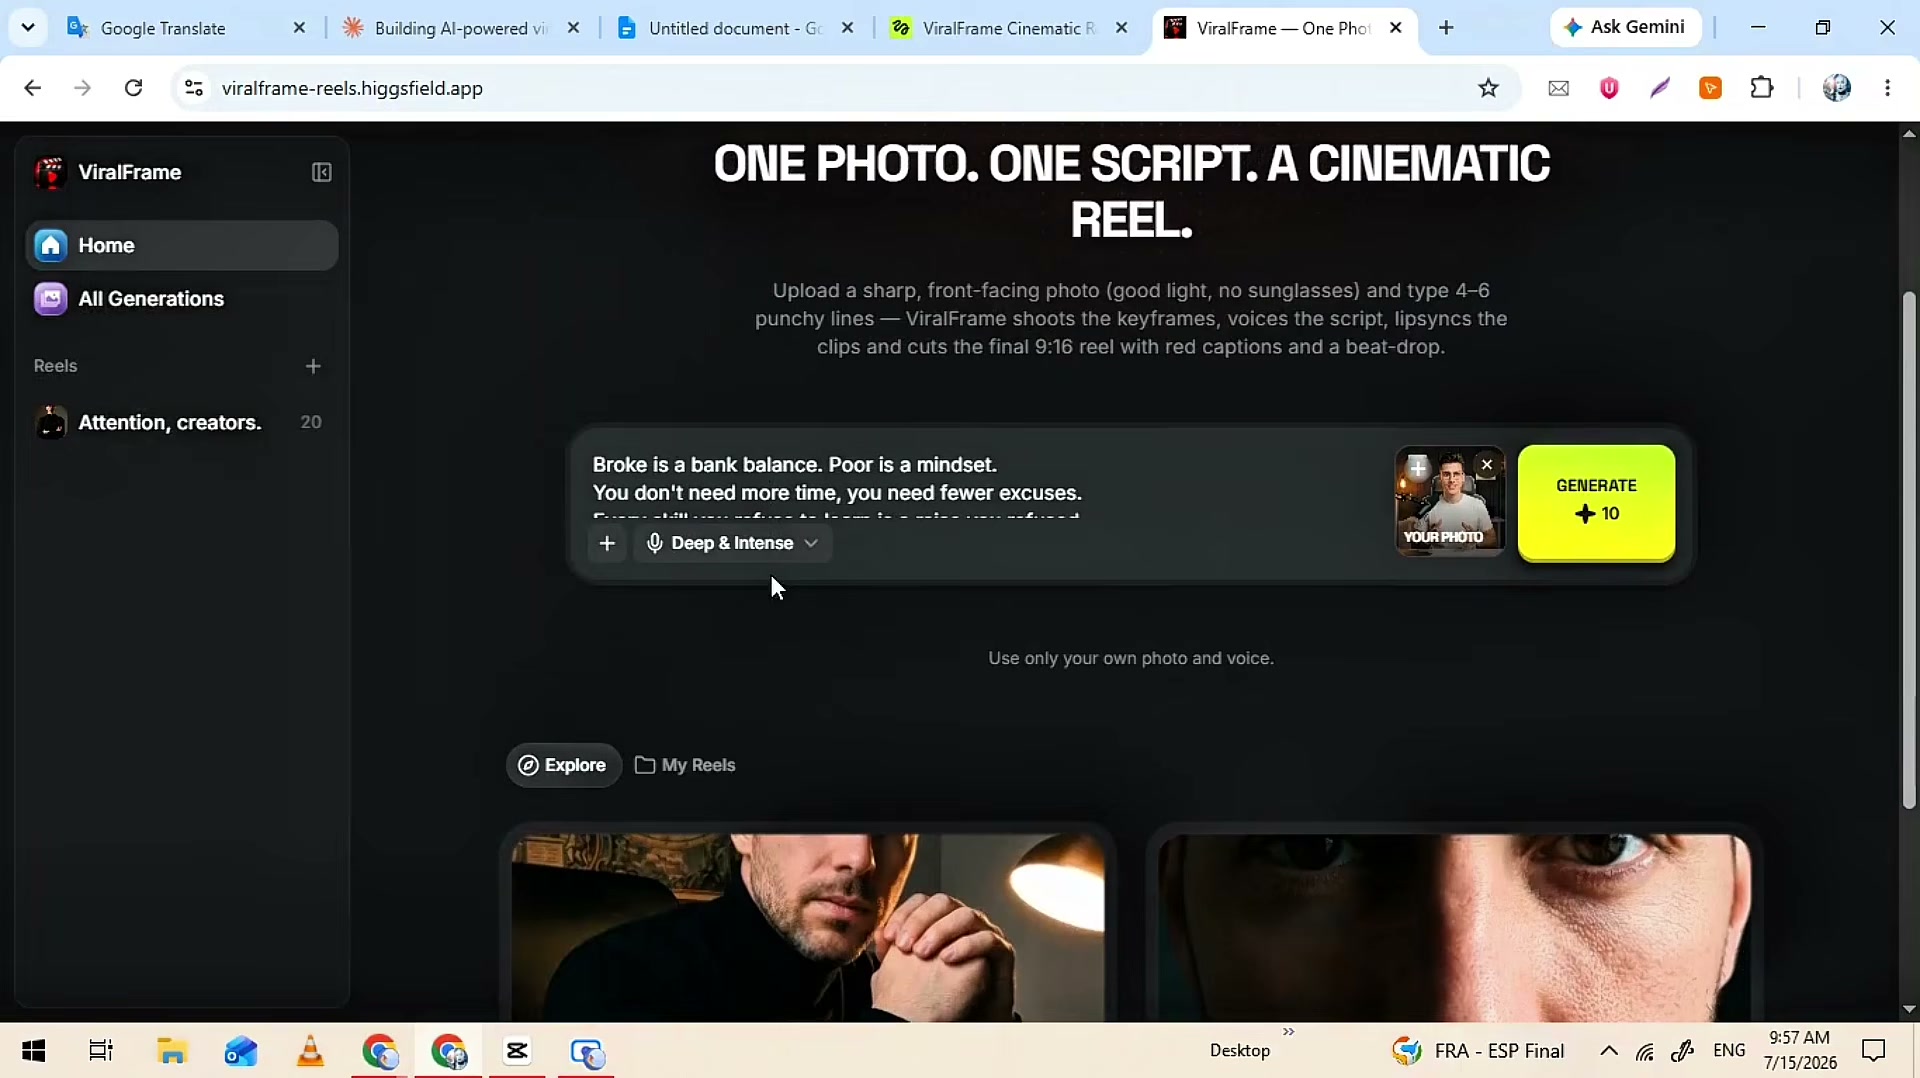Open All Generations in sidebar
The width and height of the screenshot is (1920, 1078).
pyautogui.click(x=182, y=299)
